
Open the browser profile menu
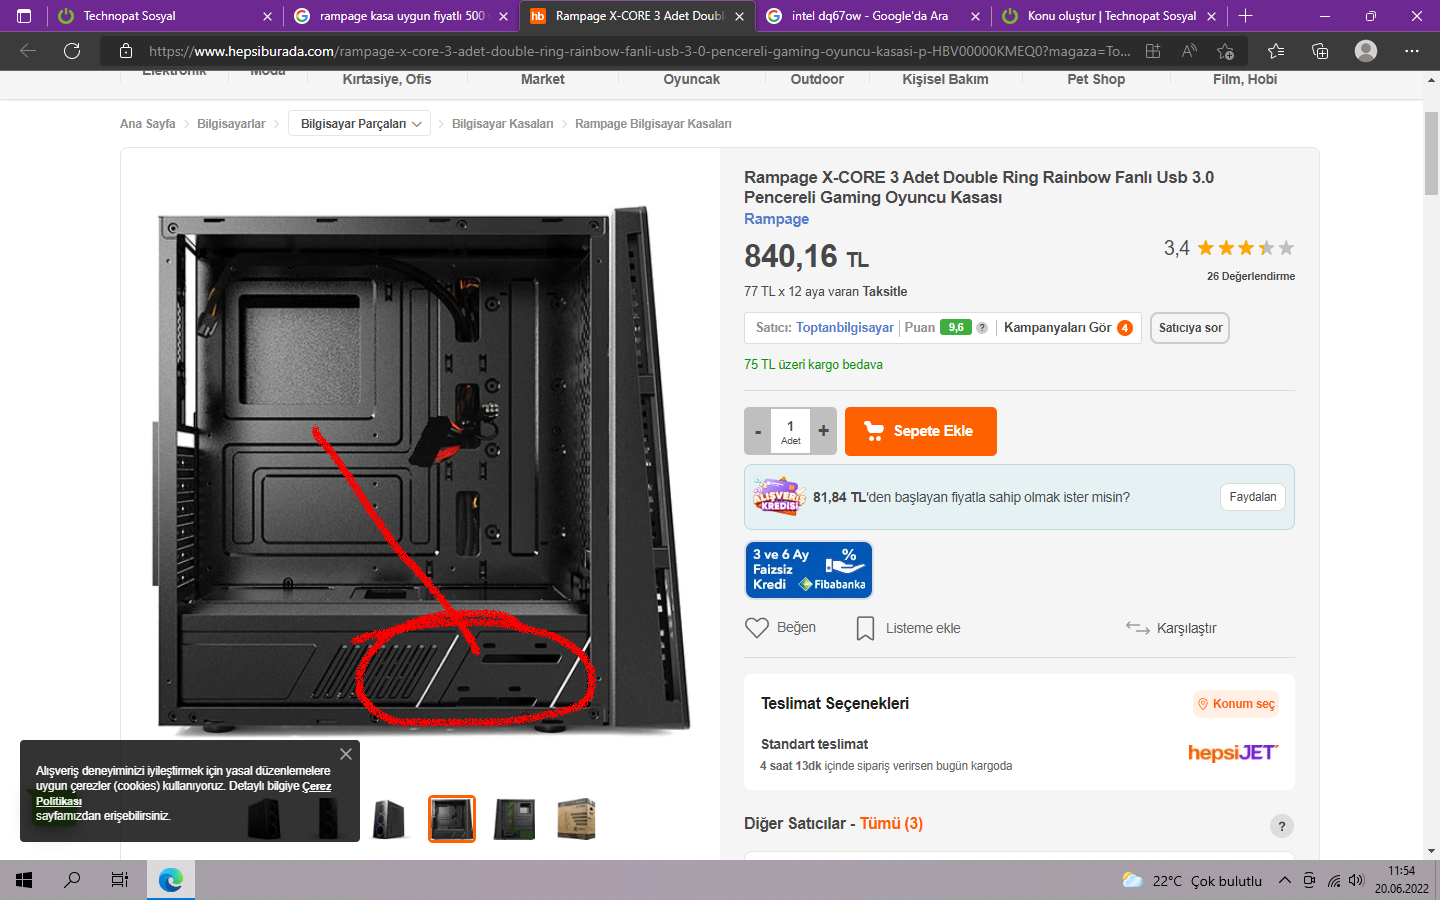coord(1366,51)
